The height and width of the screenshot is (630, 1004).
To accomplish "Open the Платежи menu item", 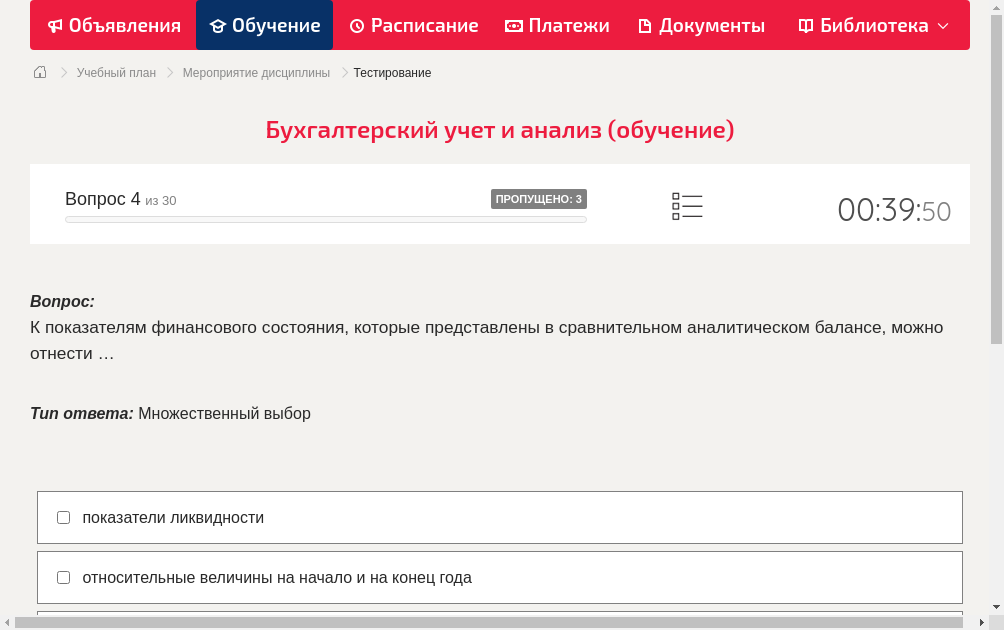I will click(557, 25).
